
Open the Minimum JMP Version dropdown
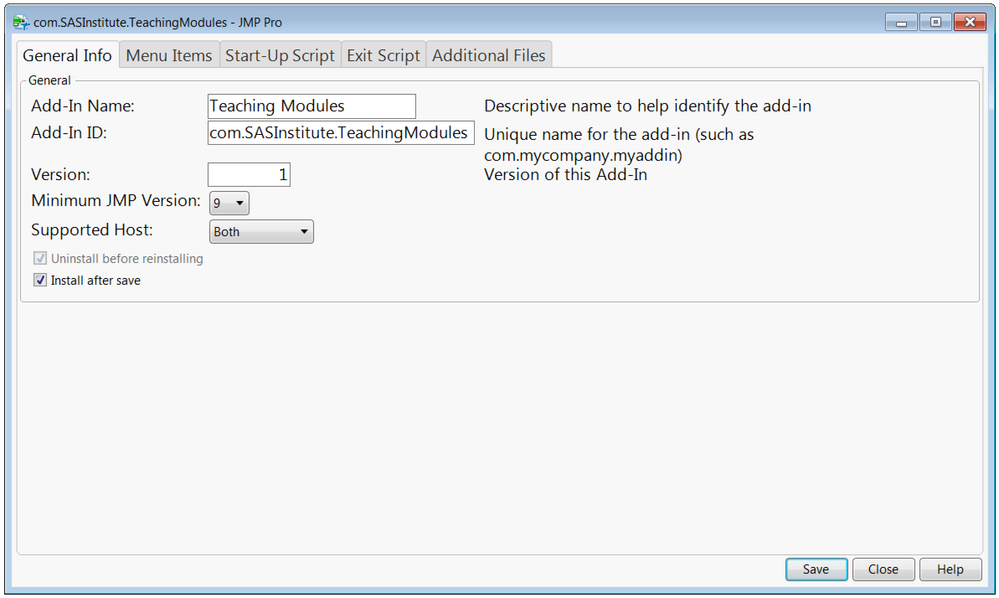pyautogui.click(x=229, y=203)
